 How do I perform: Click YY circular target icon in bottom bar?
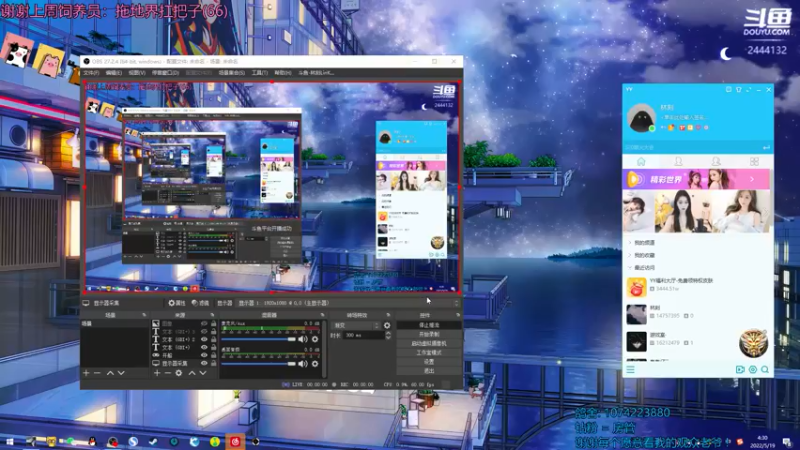pyautogui.click(x=753, y=369)
